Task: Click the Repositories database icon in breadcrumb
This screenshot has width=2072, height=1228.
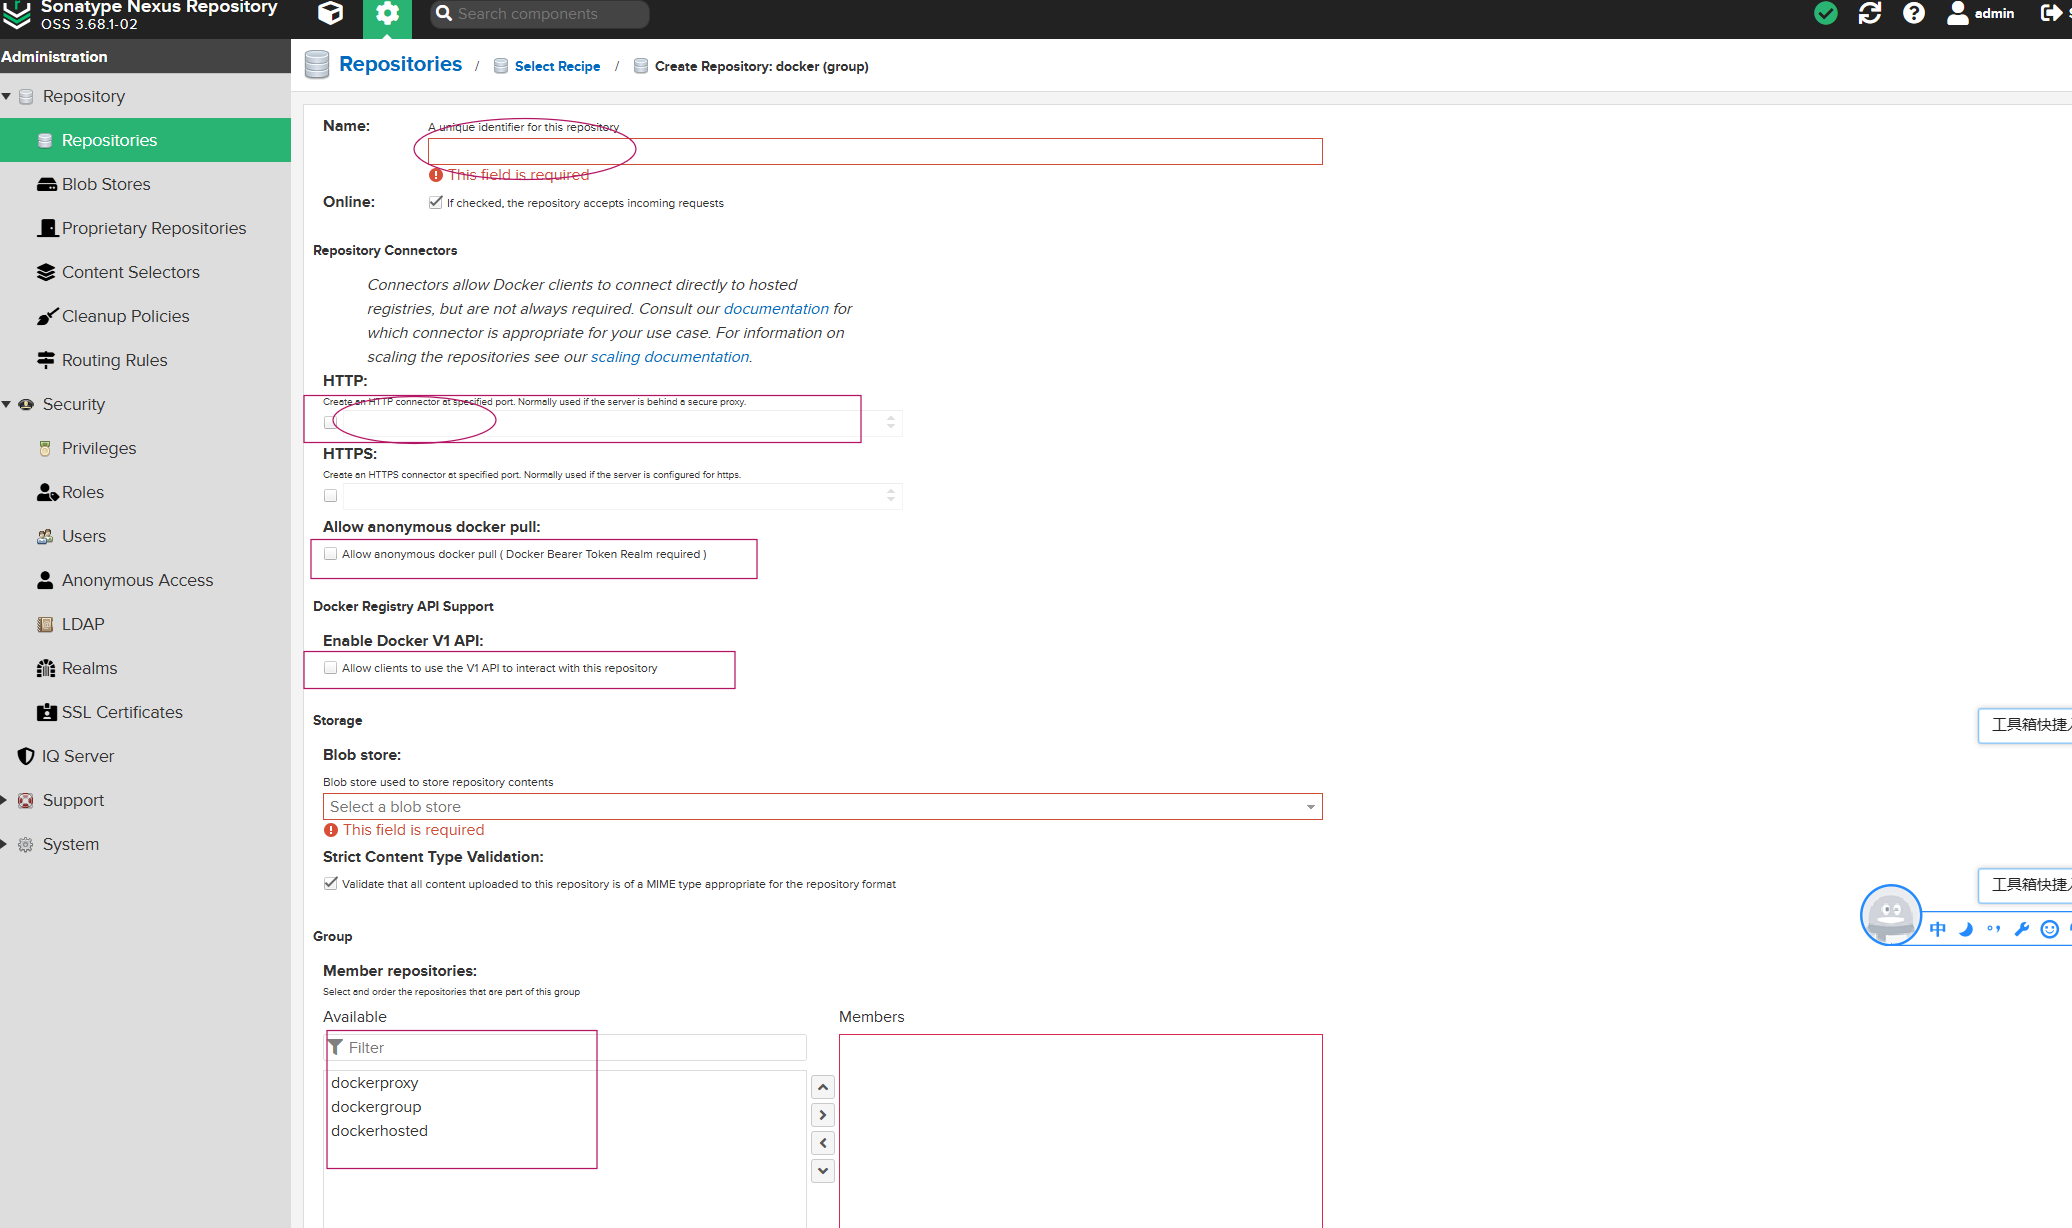Action: (x=317, y=65)
